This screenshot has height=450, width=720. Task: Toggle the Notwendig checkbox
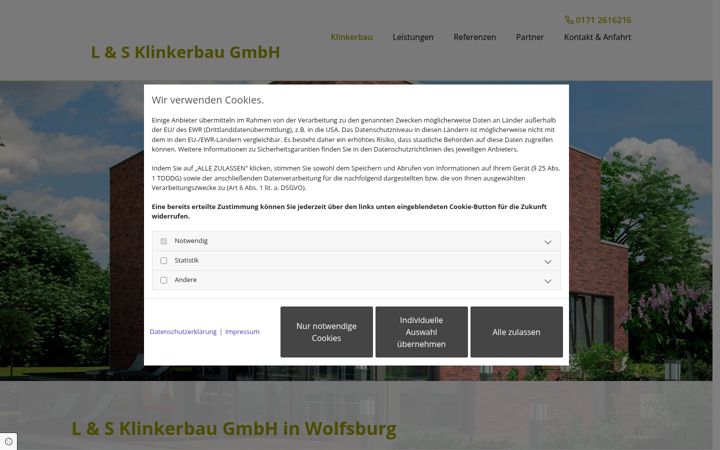[163, 241]
